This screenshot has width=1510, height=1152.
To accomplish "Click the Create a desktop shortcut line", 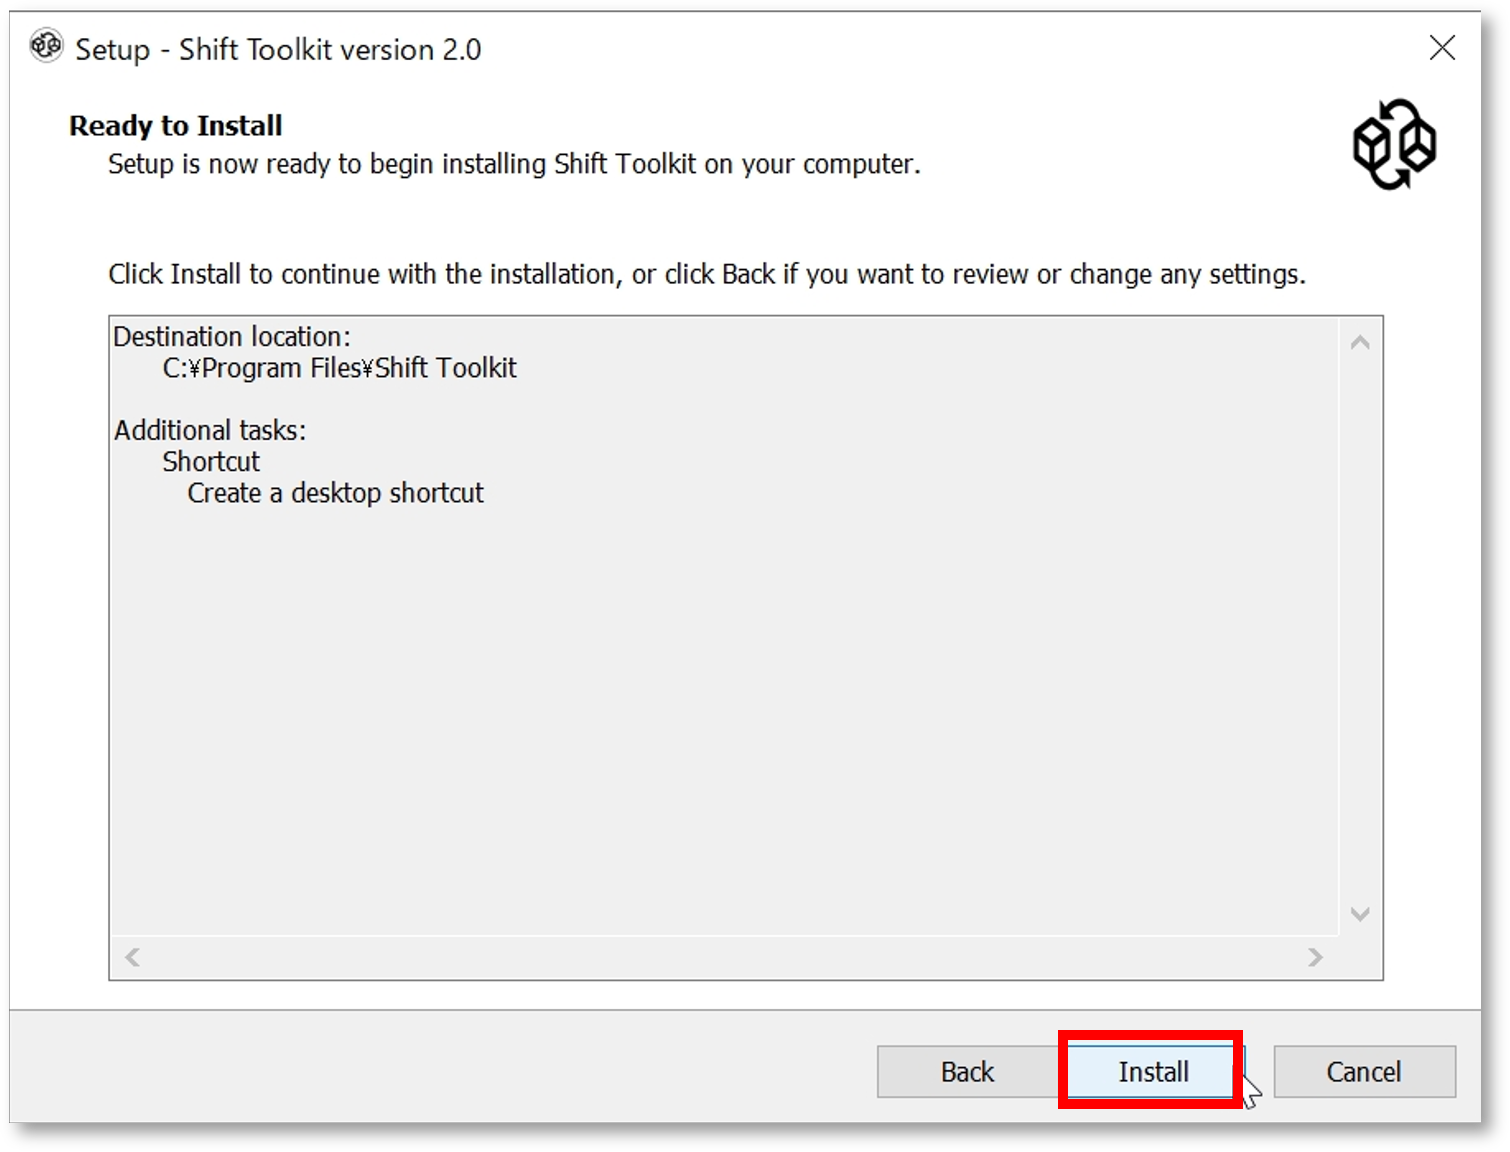I will (335, 493).
